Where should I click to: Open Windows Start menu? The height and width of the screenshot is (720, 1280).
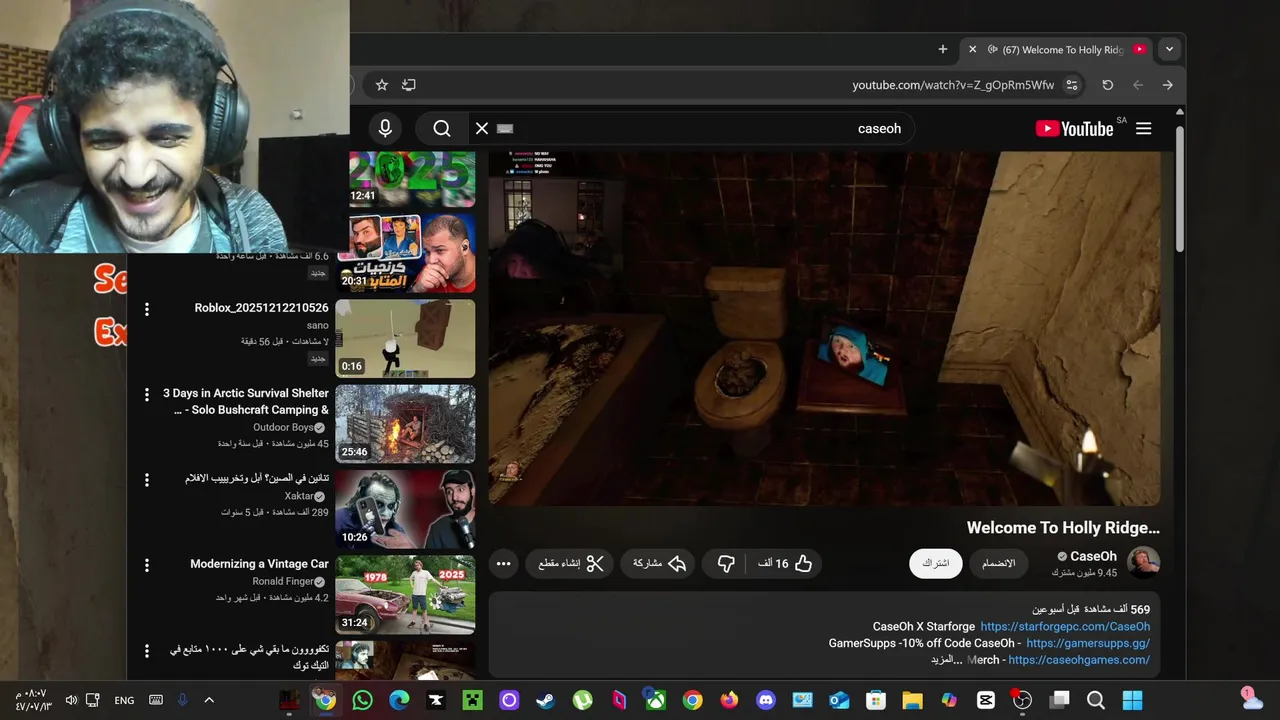(1132, 700)
